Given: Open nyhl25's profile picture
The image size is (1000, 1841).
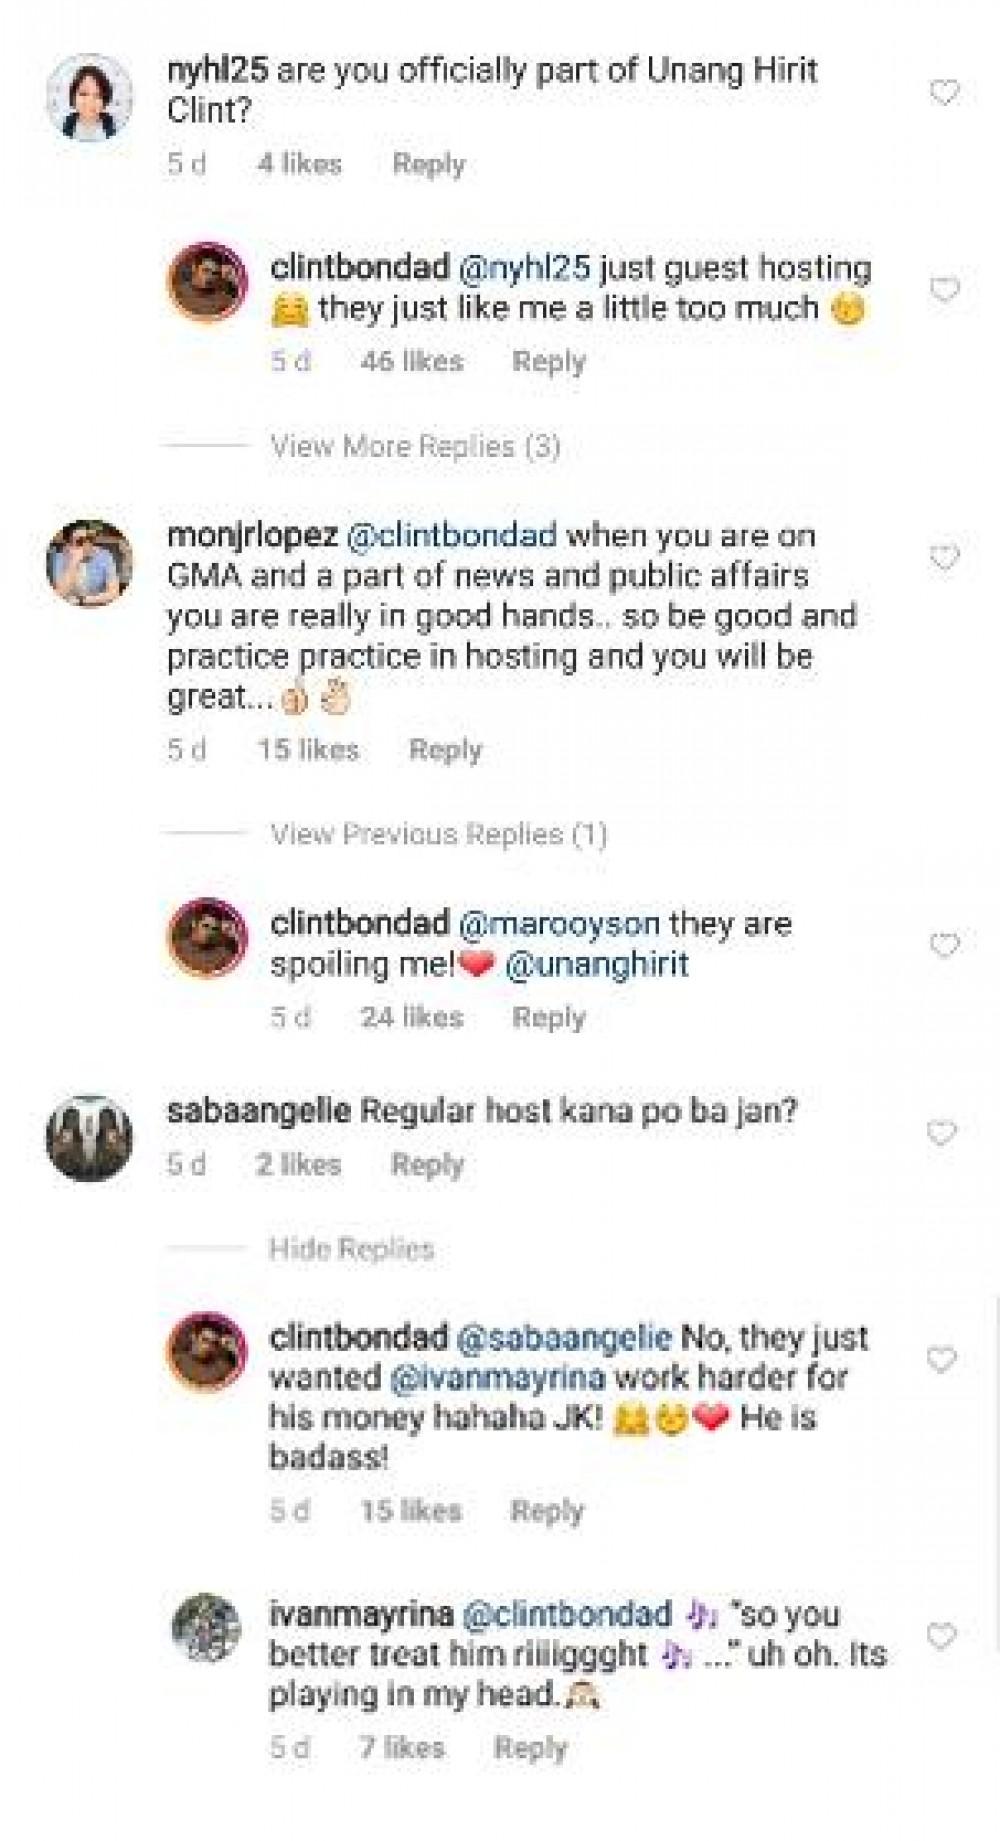Looking at the screenshot, I should [x=90, y=98].
